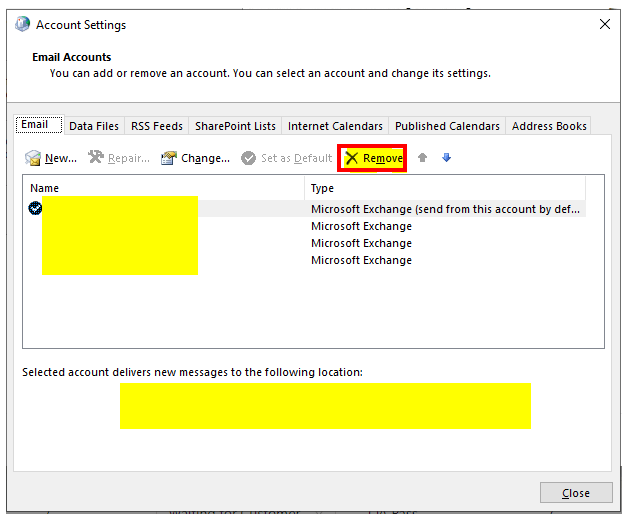Click the Repair... button label
627x522 pixels.
pos(129,158)
